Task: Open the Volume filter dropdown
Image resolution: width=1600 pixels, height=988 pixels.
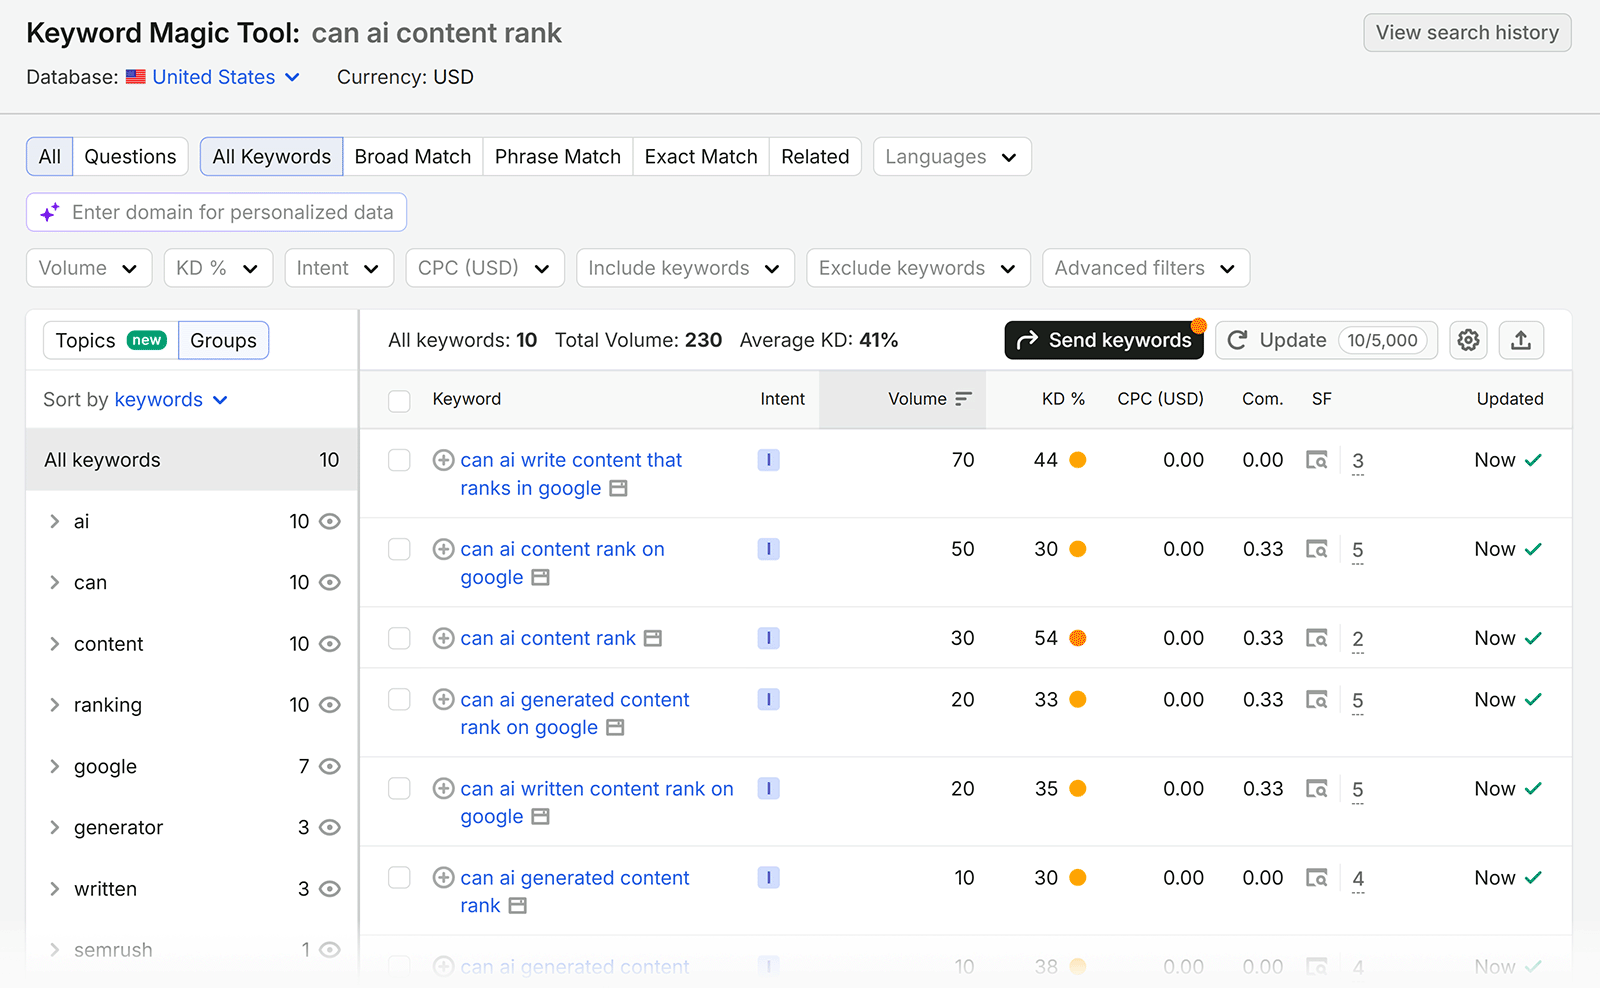Action: click(89, 268)
